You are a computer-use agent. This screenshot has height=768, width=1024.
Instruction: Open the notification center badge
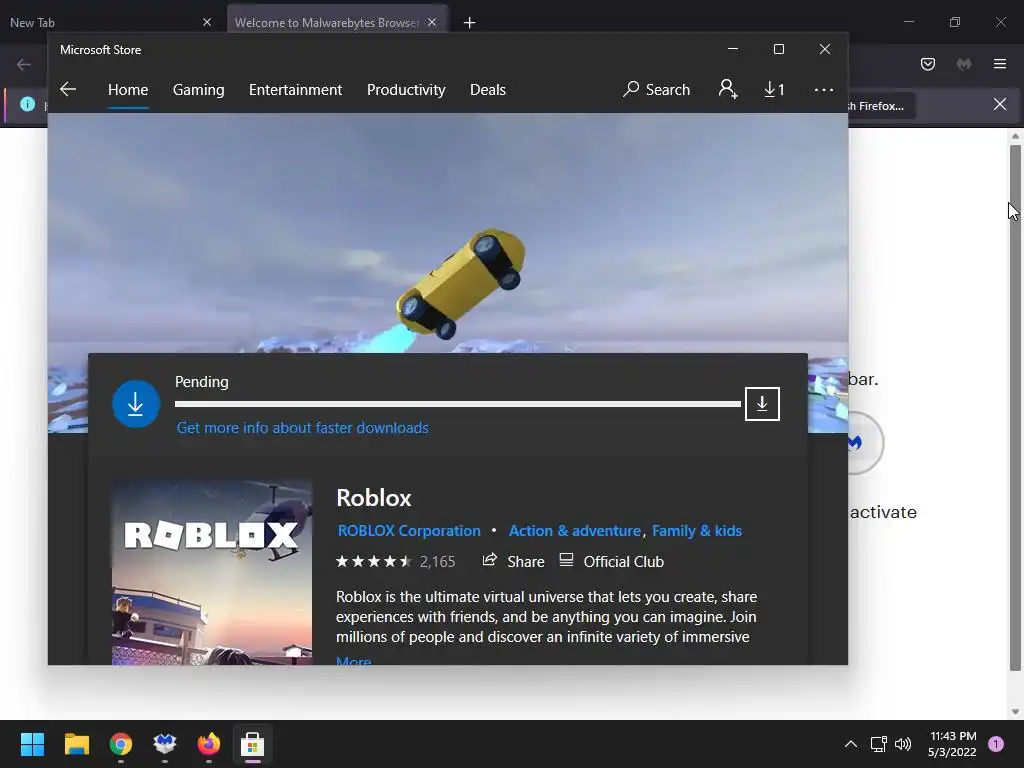[x=996, y=744]
